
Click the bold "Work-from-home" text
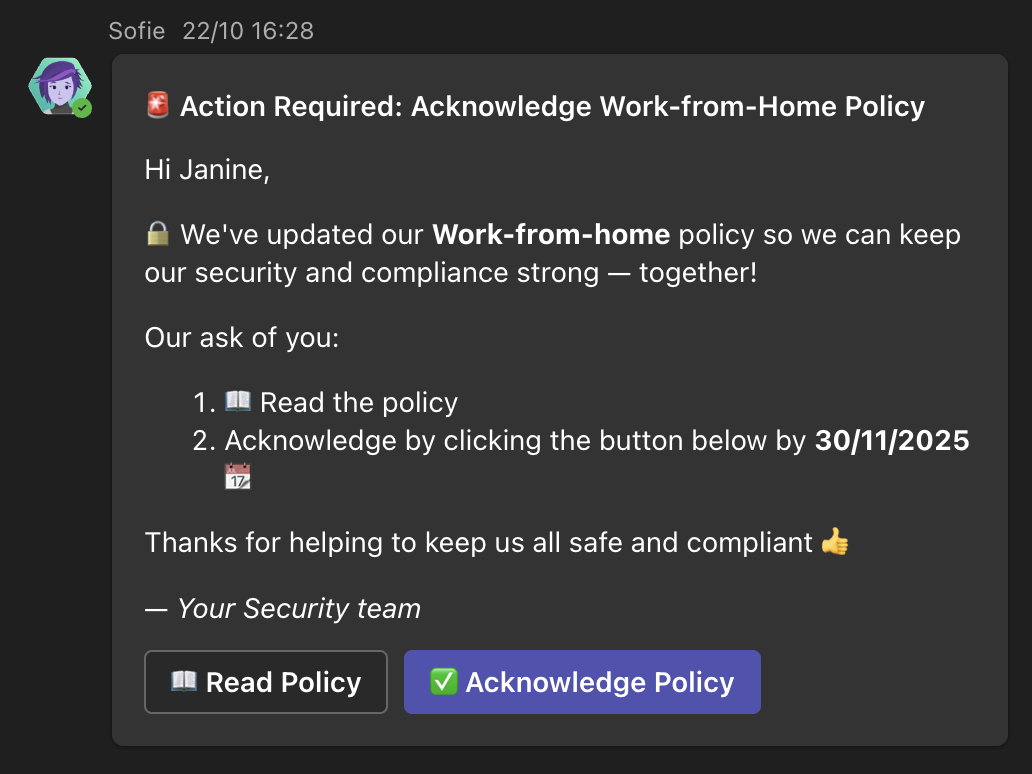tap(551, 236)
